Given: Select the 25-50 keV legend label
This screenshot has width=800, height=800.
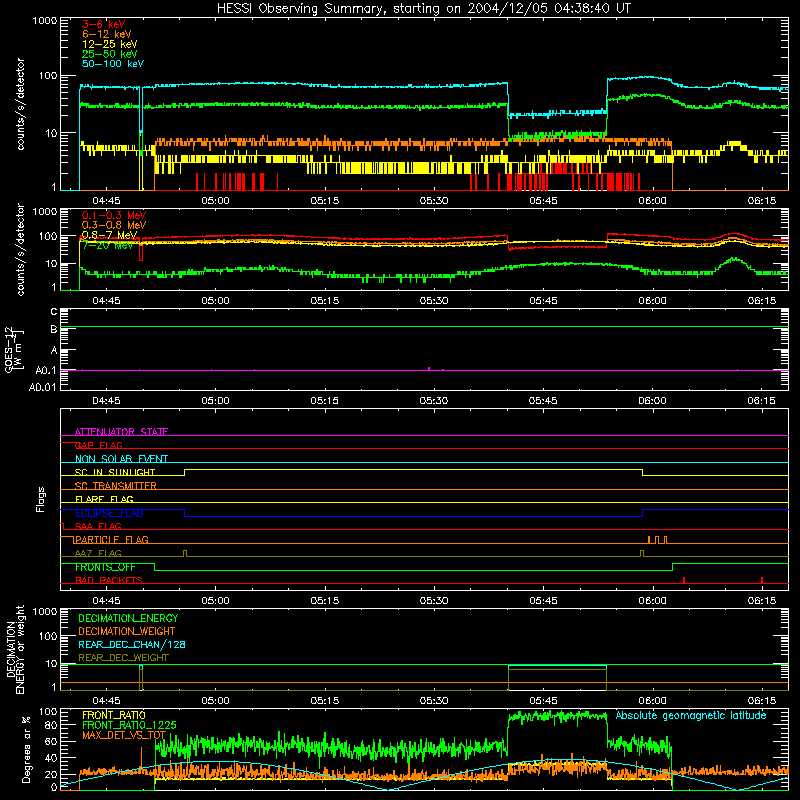Looking at the screenshot, I should 110,54.
